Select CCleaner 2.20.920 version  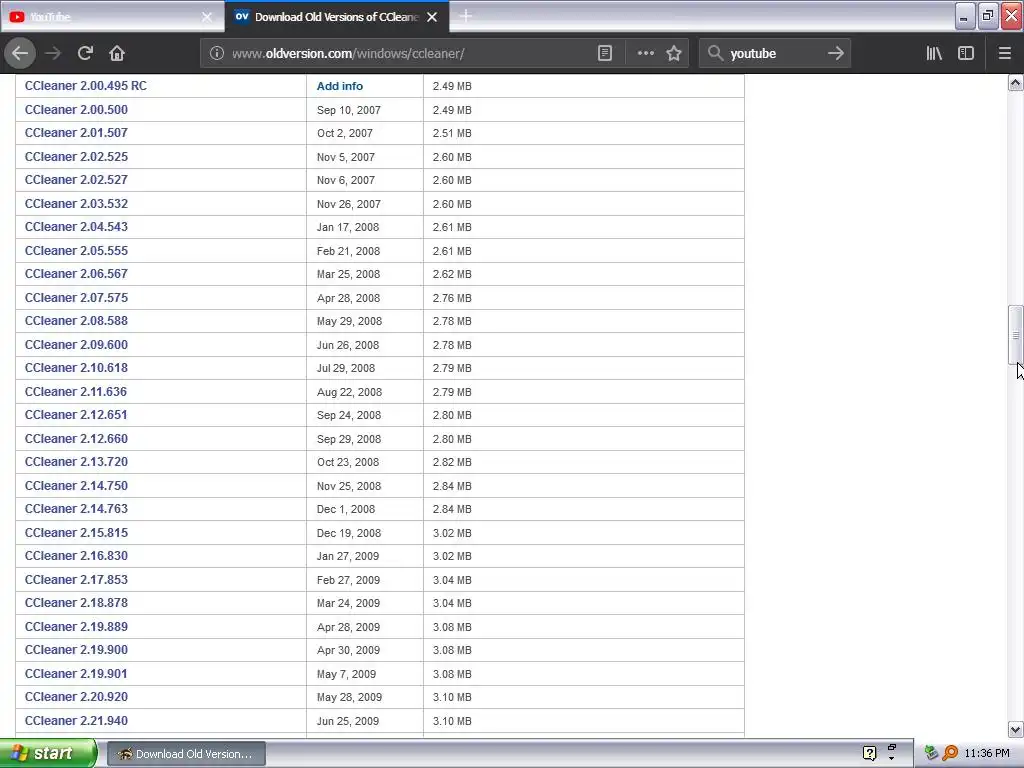point(76,697)
